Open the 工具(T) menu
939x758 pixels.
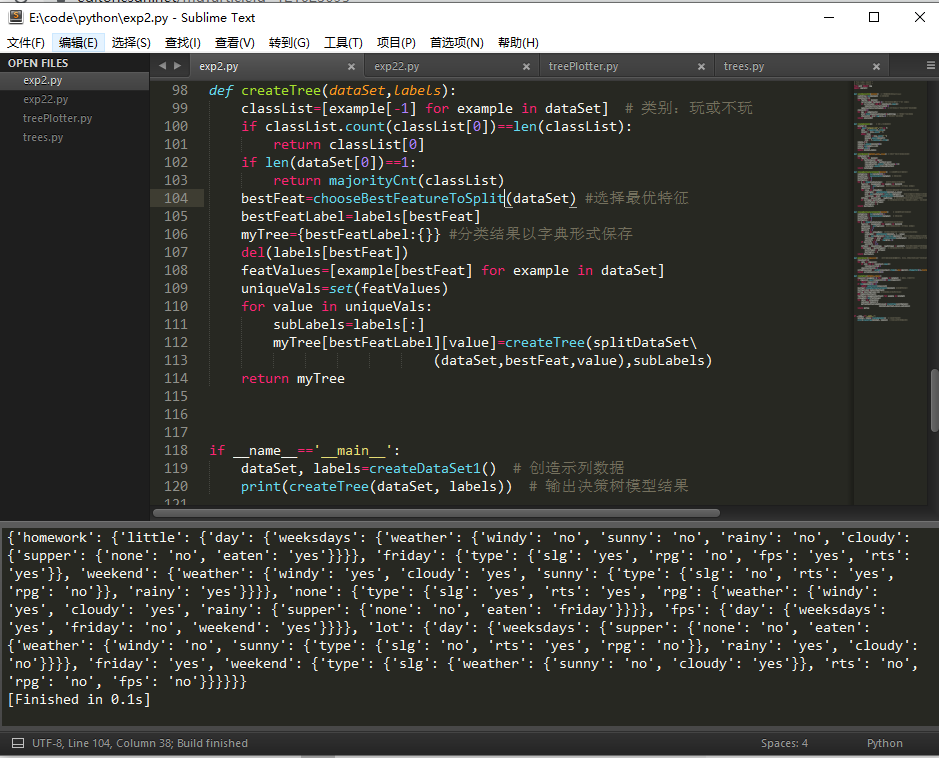coord(344,43)
